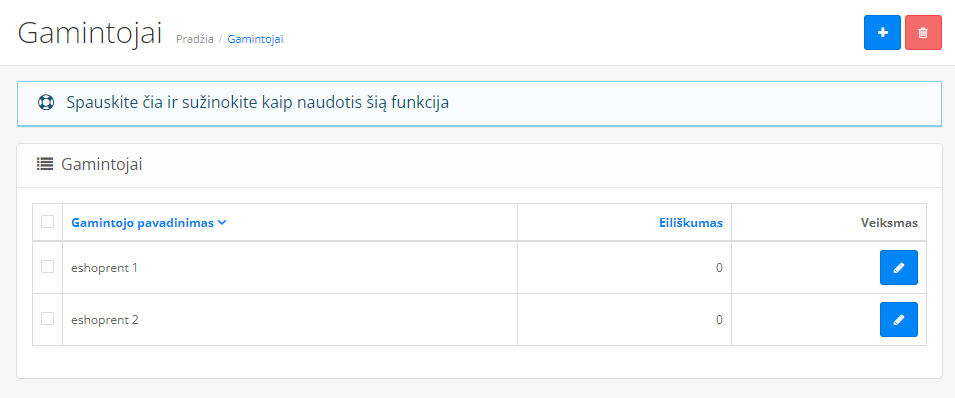Click the eshoprent 1 name cell
The width and height of the screenshot is (955, 398).
(290, 267)
